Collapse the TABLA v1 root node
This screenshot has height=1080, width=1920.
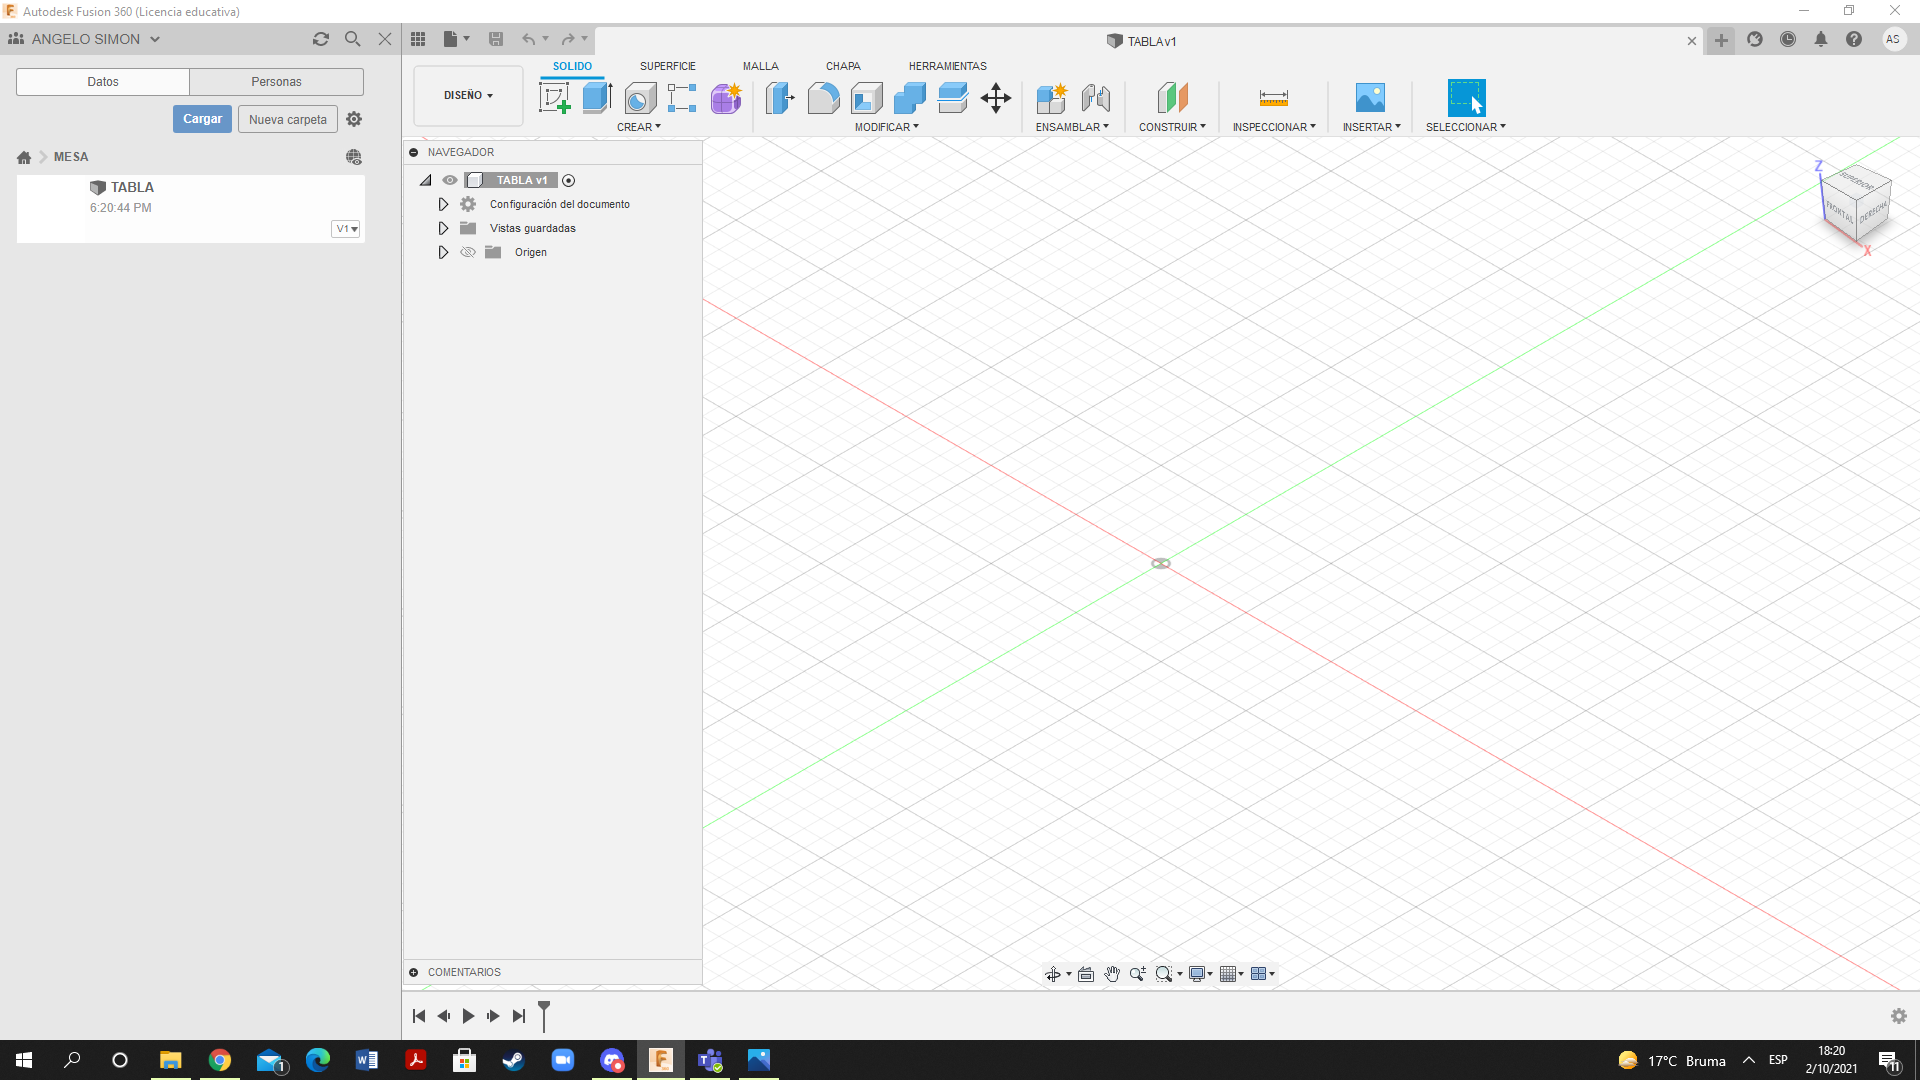tap(425, 180)
